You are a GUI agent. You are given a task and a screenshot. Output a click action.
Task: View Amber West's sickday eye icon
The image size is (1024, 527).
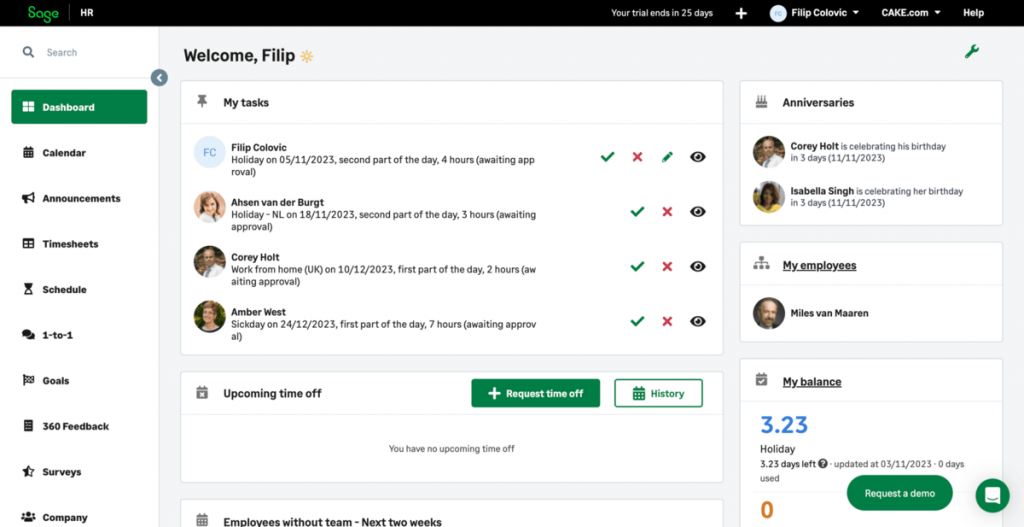click(698, 321)
